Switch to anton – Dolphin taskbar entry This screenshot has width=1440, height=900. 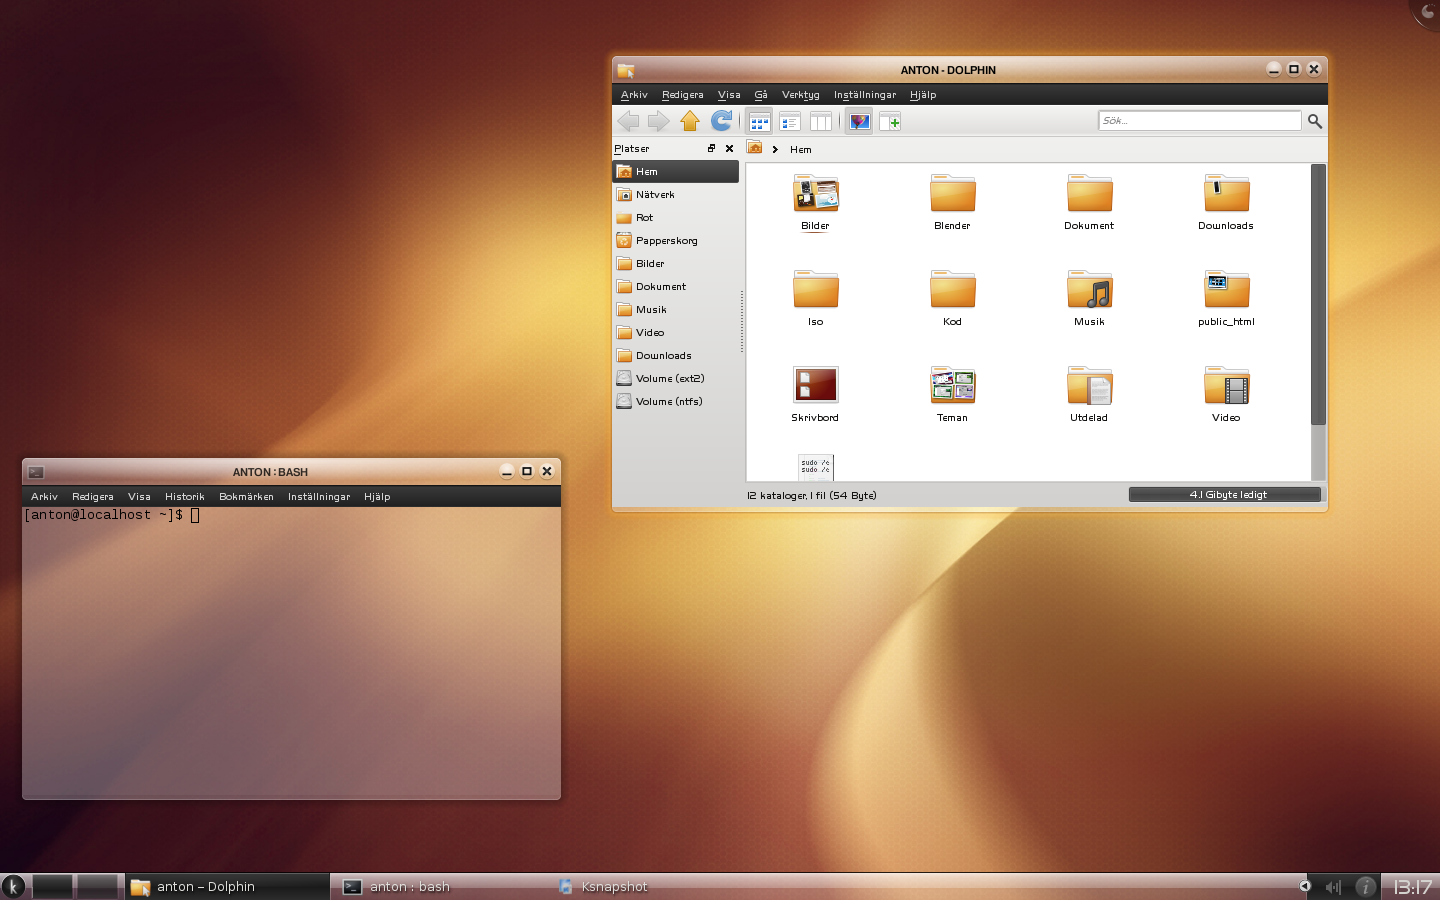227,887
